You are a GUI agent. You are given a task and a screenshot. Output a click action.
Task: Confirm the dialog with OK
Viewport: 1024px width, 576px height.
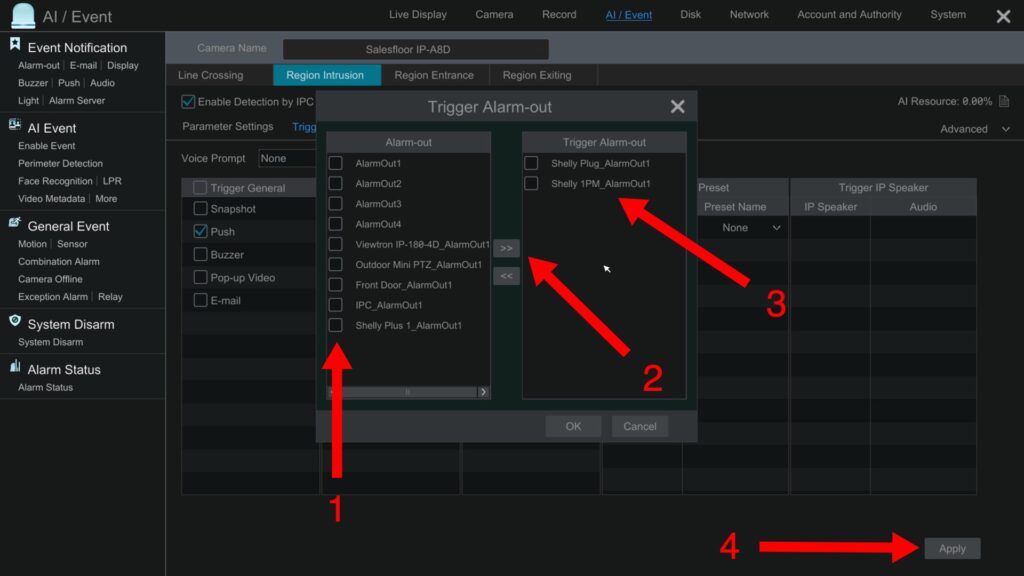(x=573, y=426)
